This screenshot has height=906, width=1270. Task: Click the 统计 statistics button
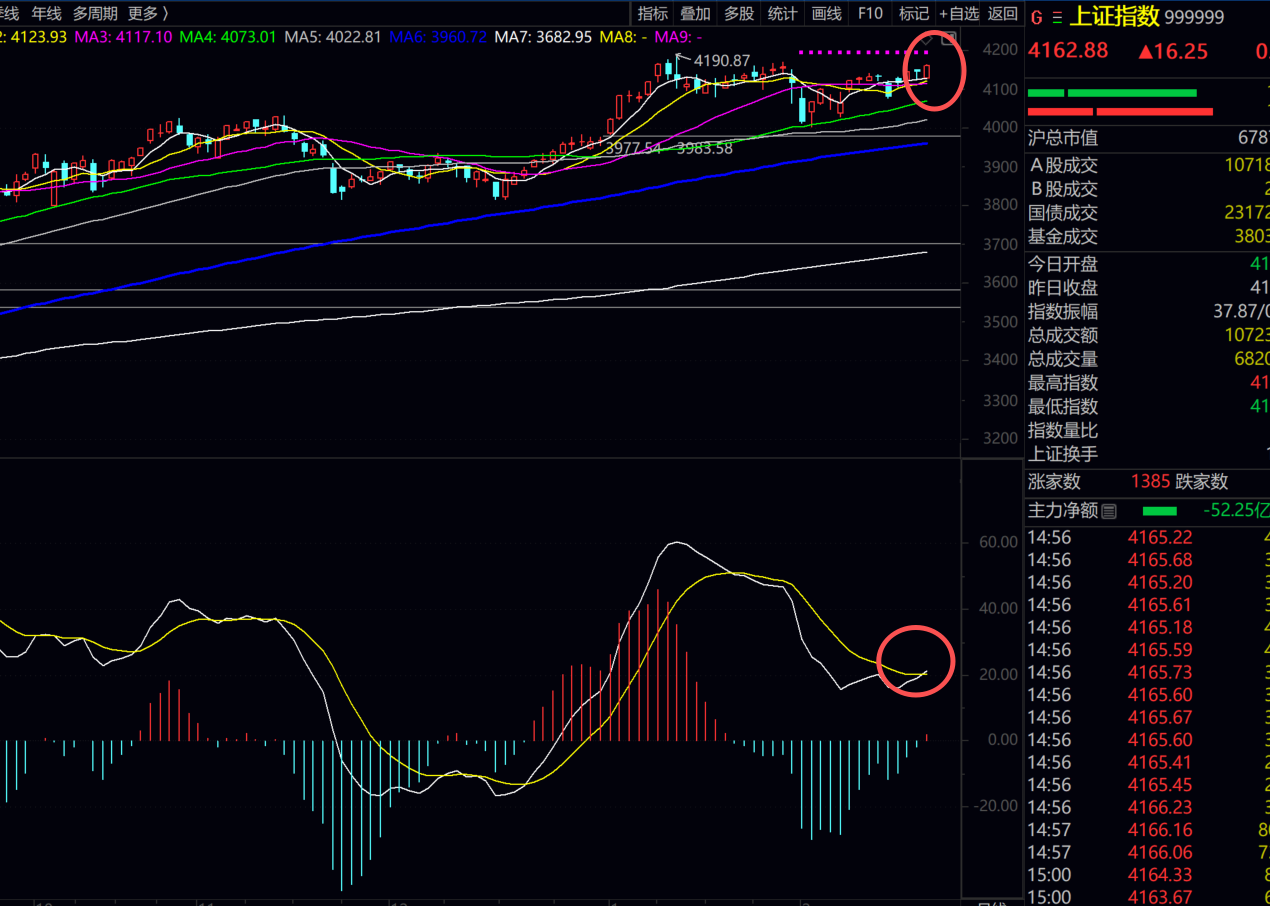coord(782,13)
